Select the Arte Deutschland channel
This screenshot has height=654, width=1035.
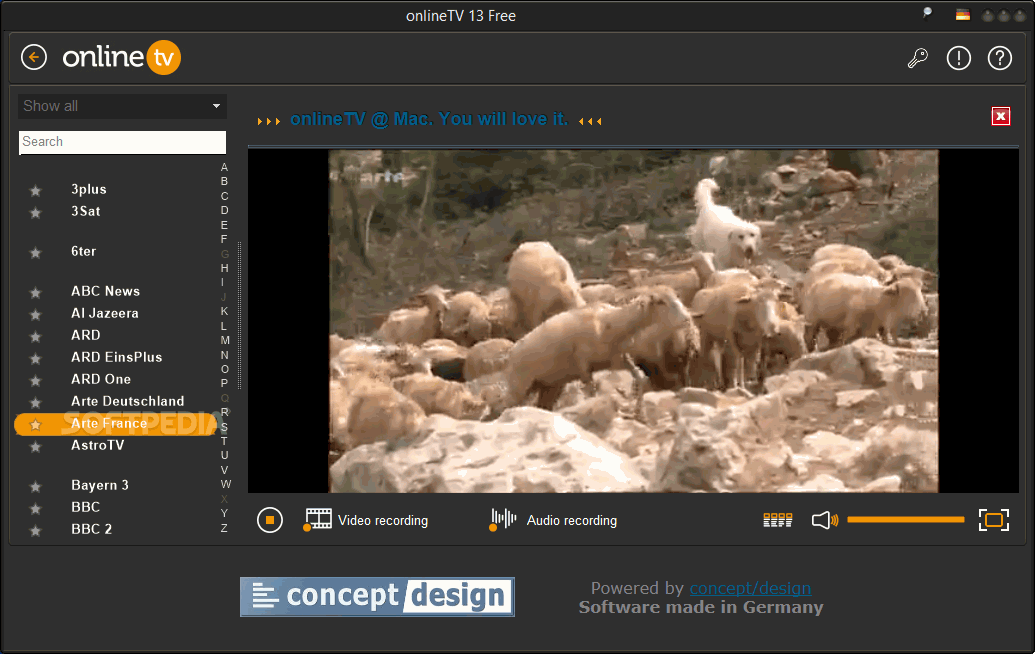tap(127, 401)
